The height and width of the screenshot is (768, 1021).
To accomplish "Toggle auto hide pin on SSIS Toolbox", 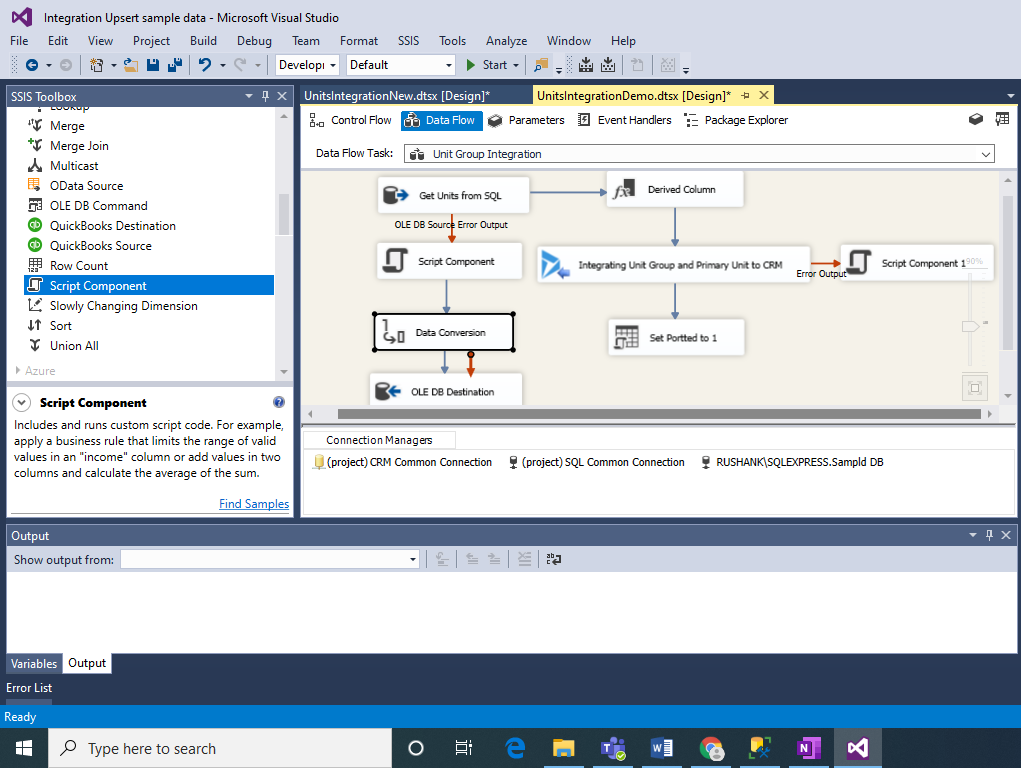I will [x=265, y=96].
